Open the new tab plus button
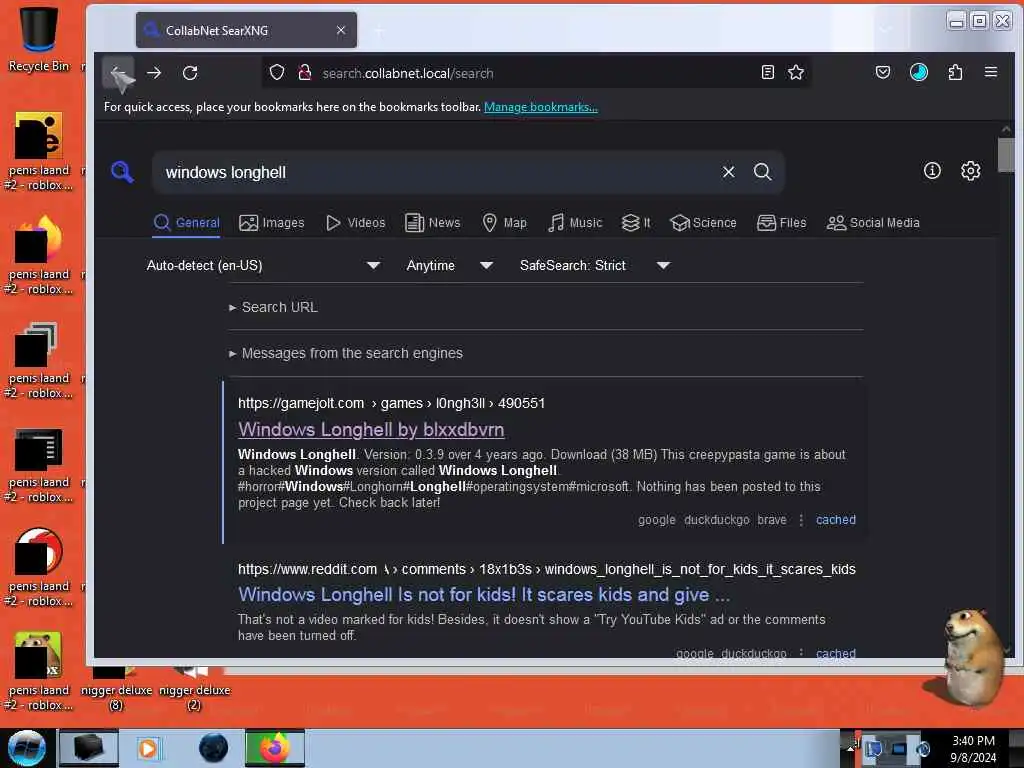Screen dimensions: 1024x768 (x=379, y=30)
